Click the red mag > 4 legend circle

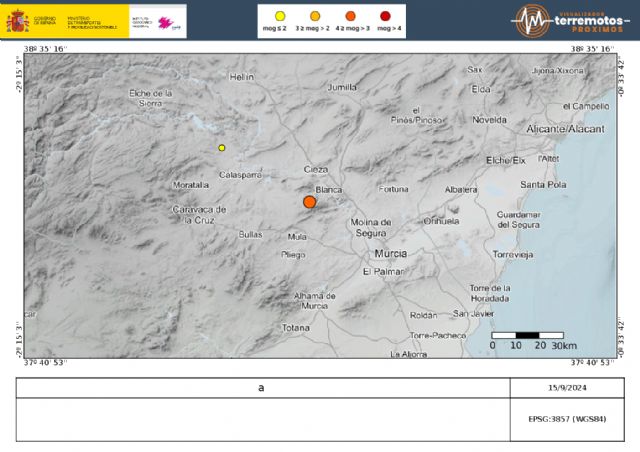[x=385, y=16]
